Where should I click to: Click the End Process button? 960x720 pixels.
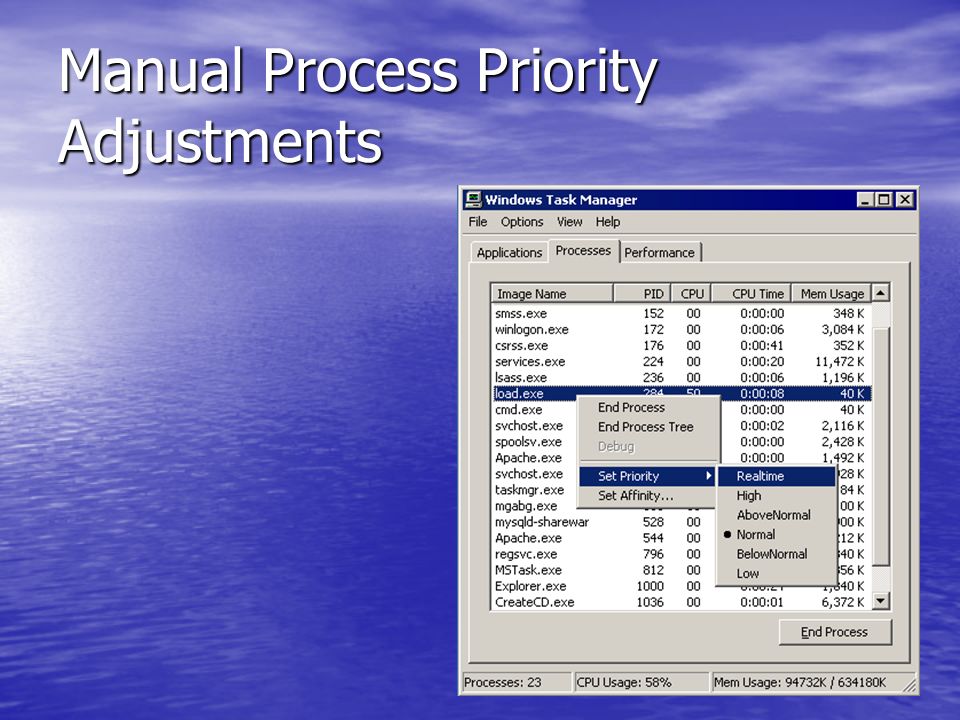835,632
